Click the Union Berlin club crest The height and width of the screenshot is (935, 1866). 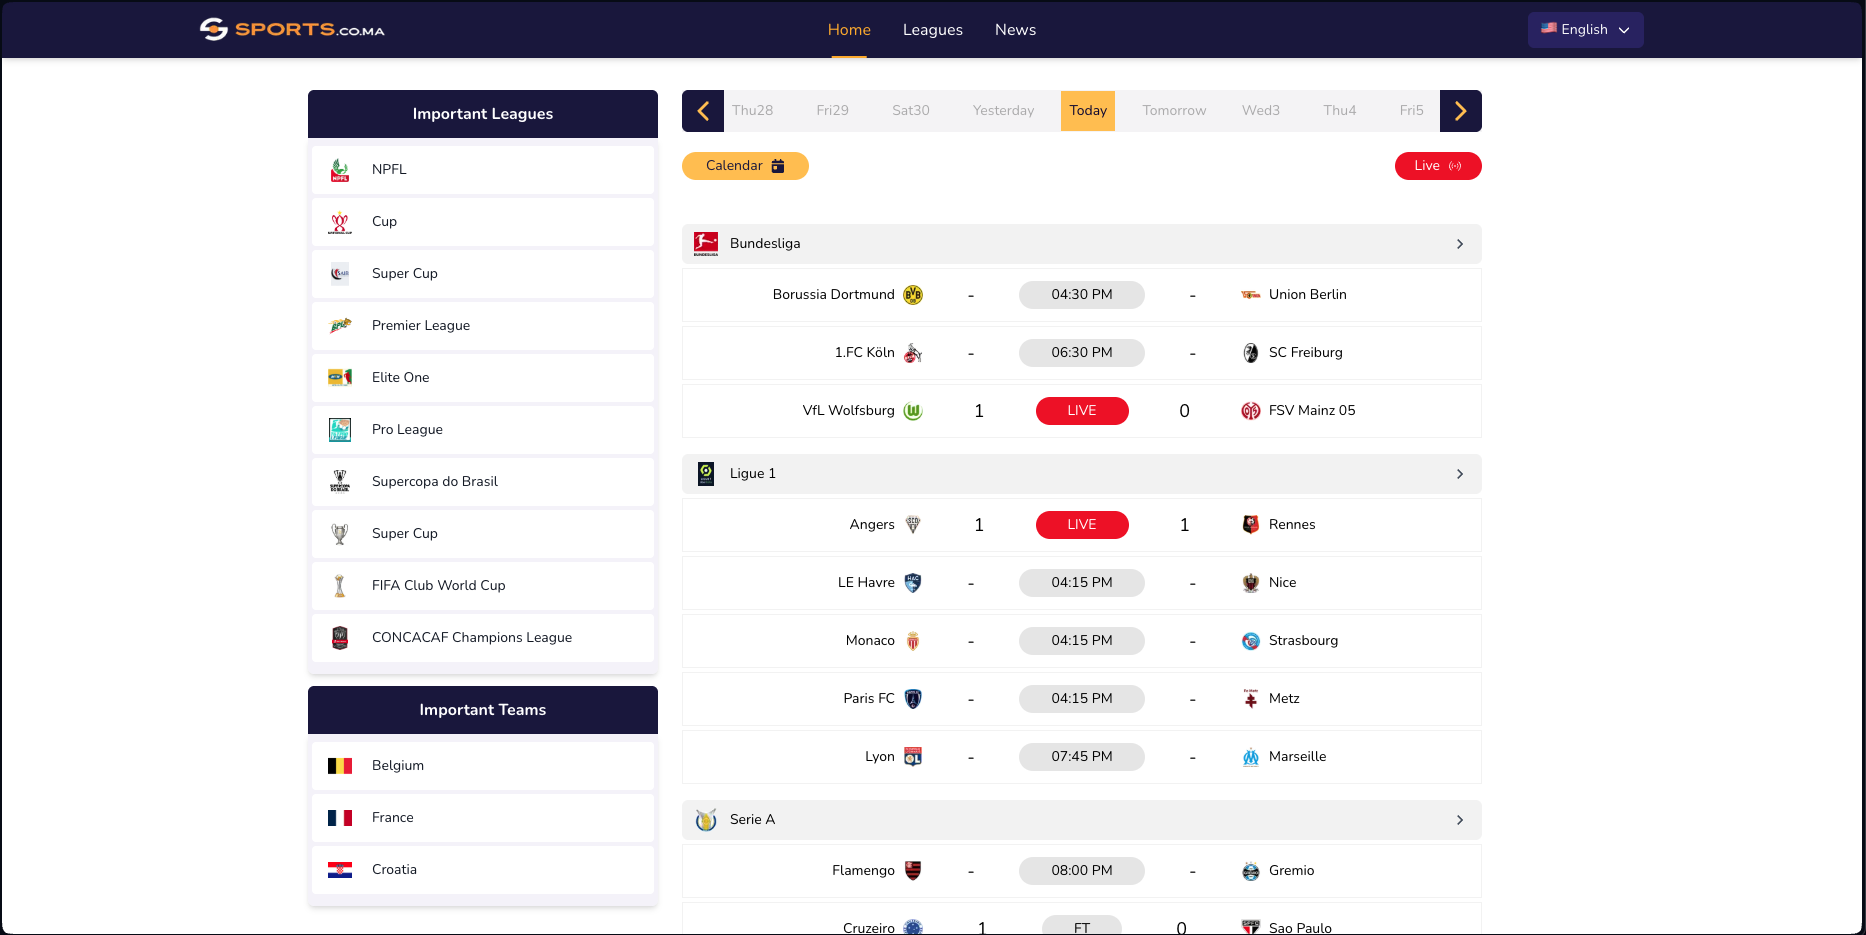(1251, 295)
